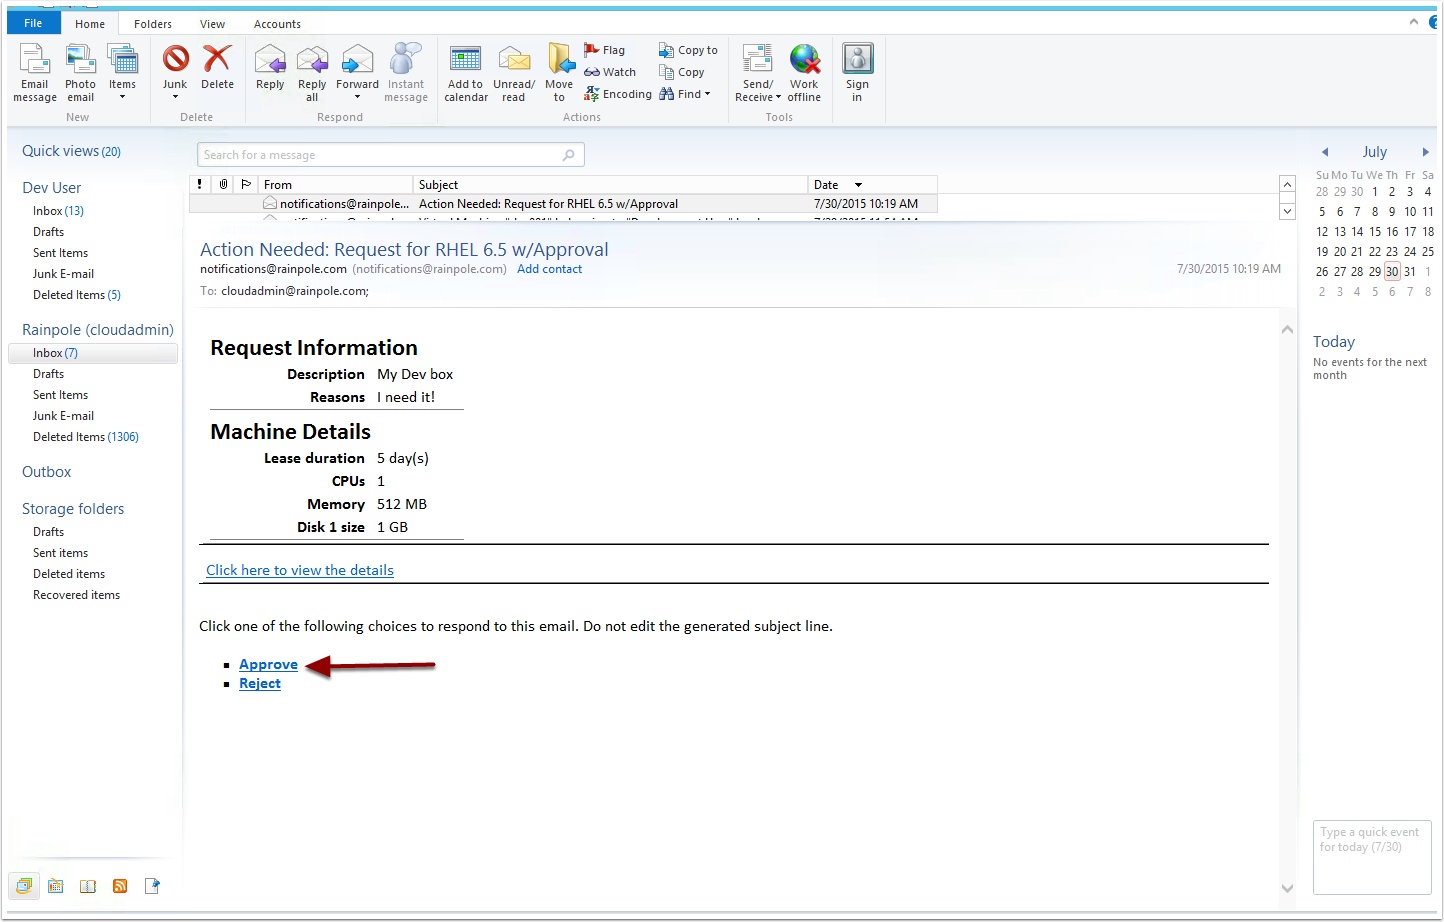This screenshot has width=1444, height=922.
Task: Collapse Rainpole (cloudadmin) account
Action: (x=98, y=329)
